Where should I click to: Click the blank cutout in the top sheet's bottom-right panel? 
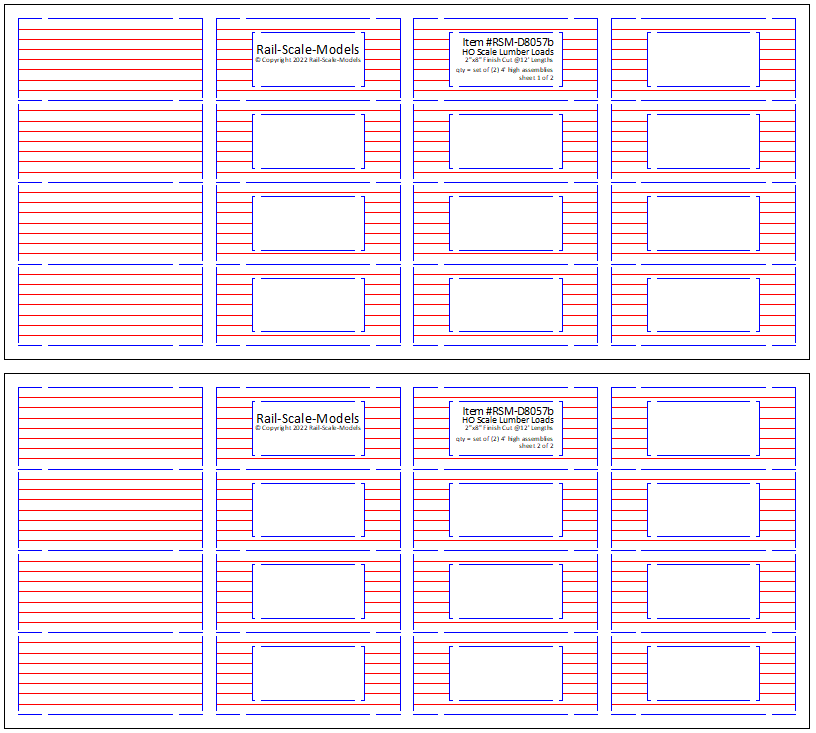(703, 305)
